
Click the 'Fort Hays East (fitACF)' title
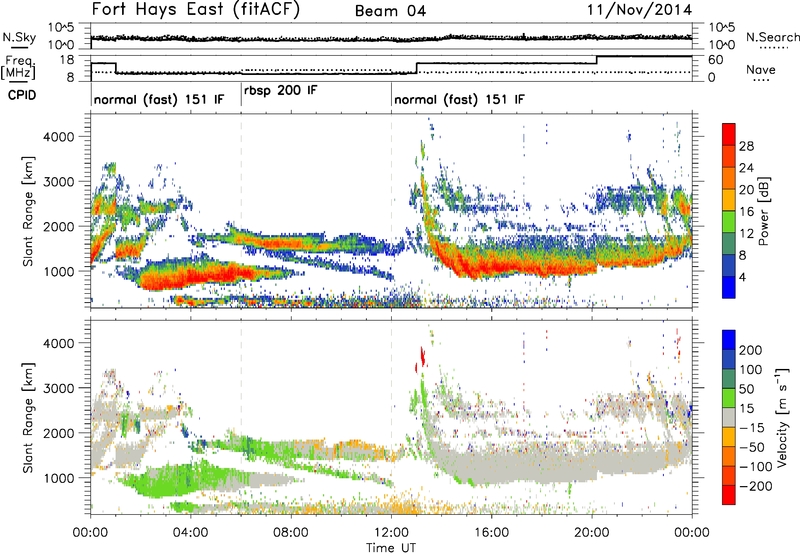[x=196, y=9]
